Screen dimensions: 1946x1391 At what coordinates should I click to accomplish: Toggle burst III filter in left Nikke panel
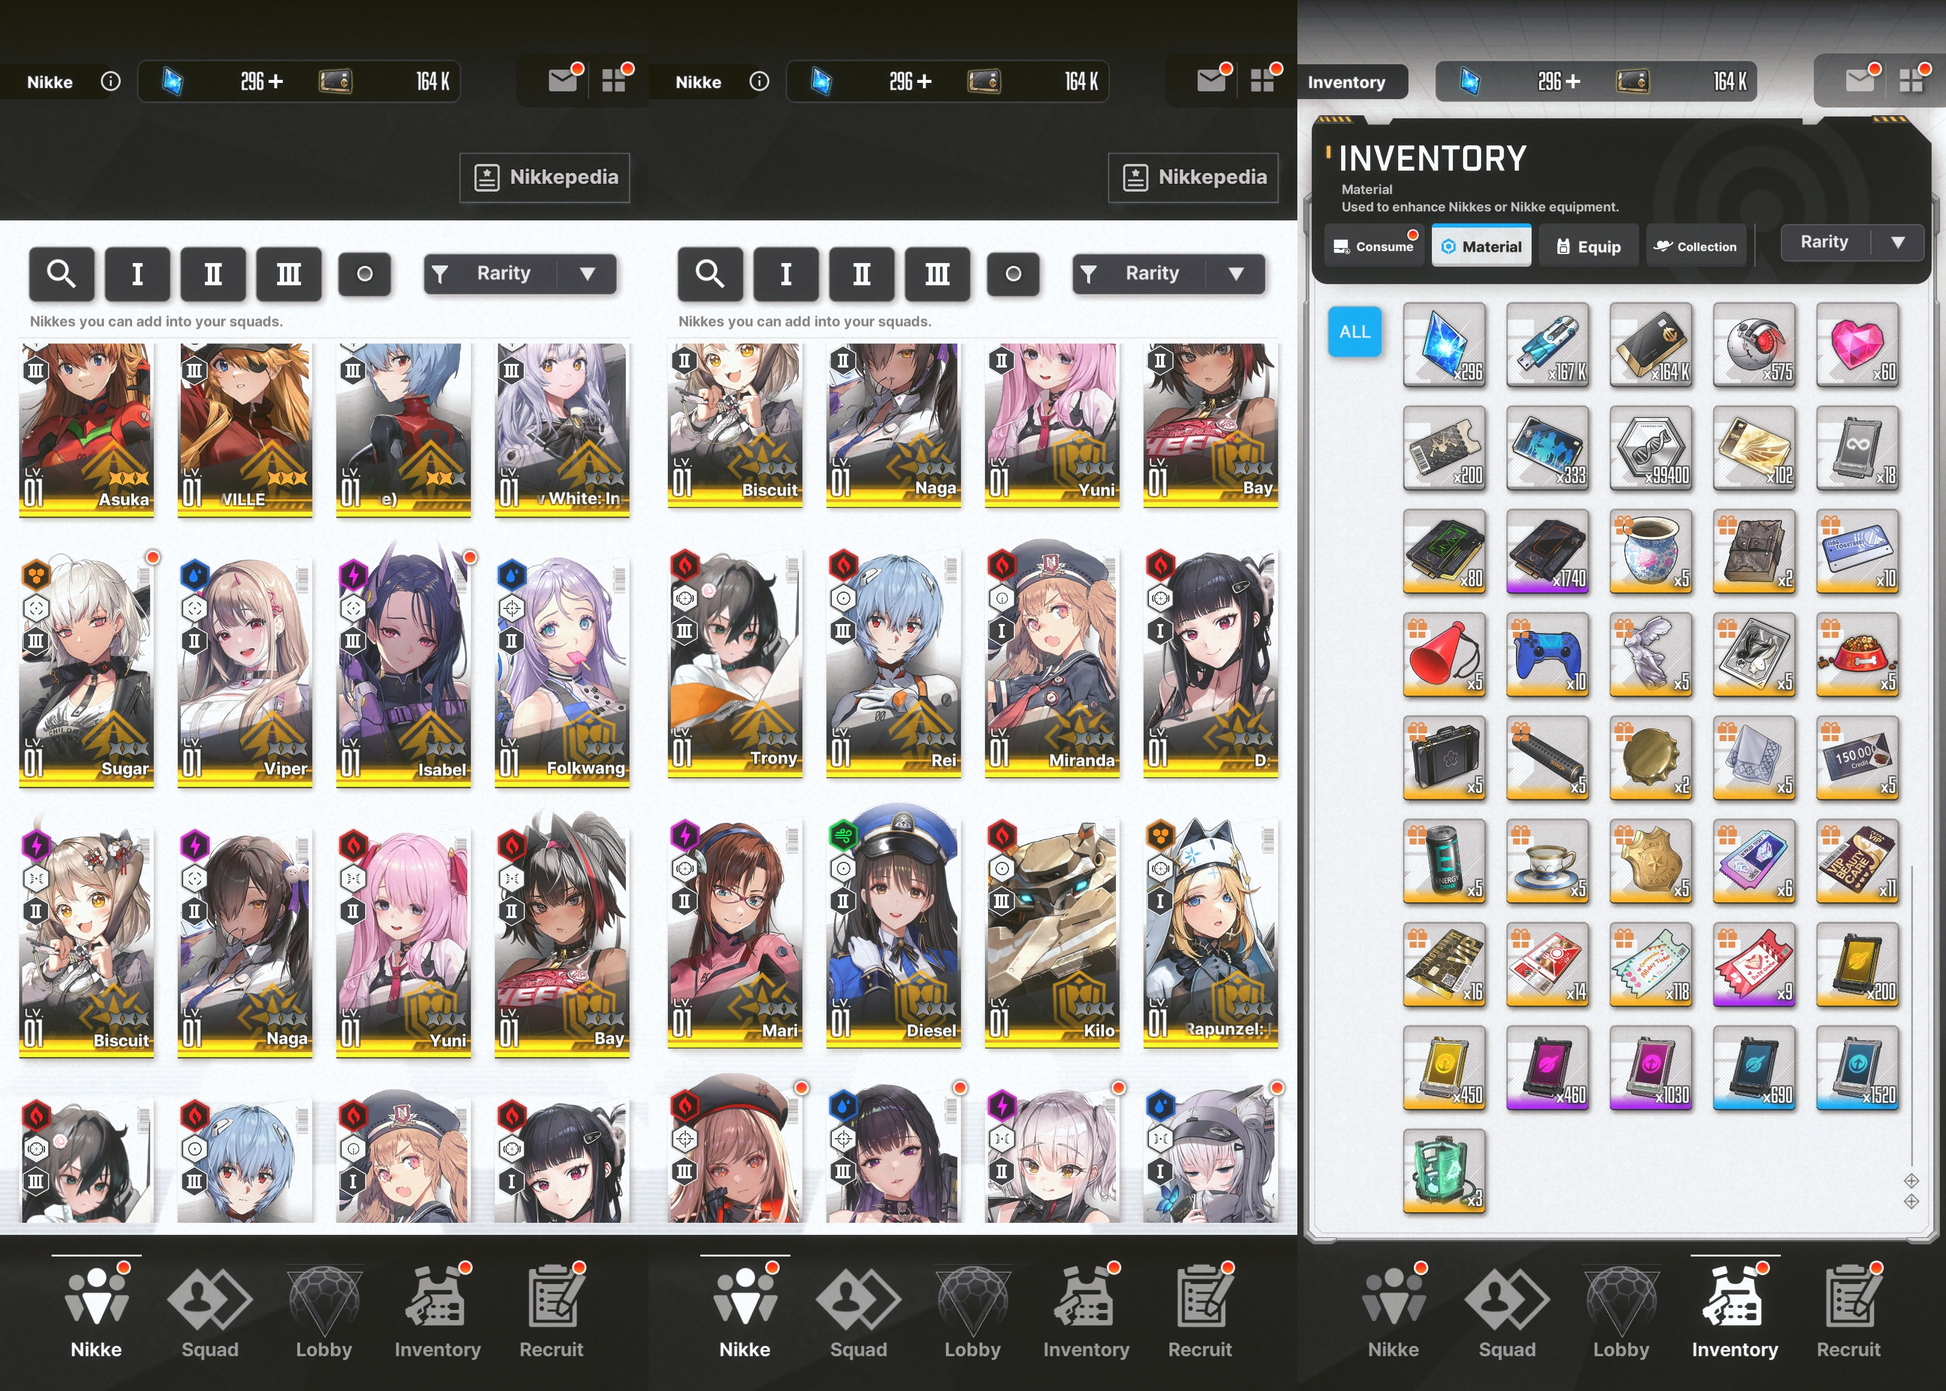click(x=289, y=274)
